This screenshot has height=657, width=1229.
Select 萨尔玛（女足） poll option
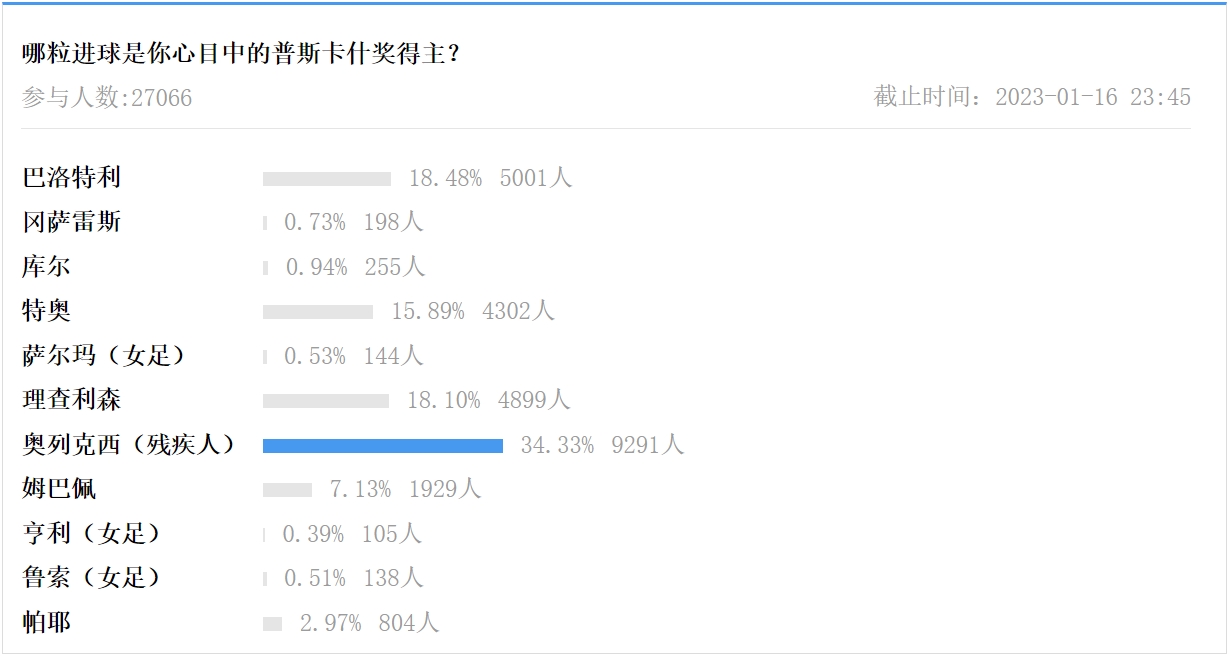pyautogui.click(x=105, y=355)
